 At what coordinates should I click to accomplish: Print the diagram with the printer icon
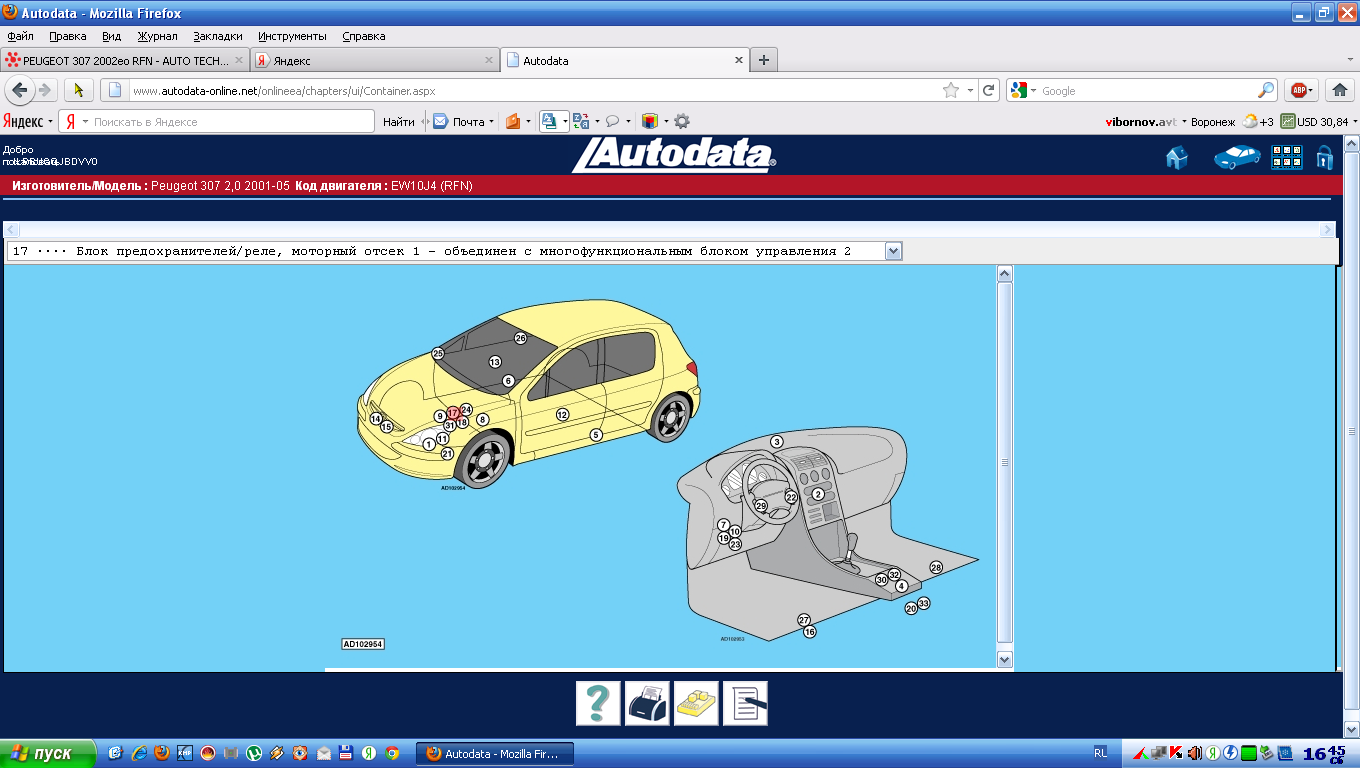point(647,703)
